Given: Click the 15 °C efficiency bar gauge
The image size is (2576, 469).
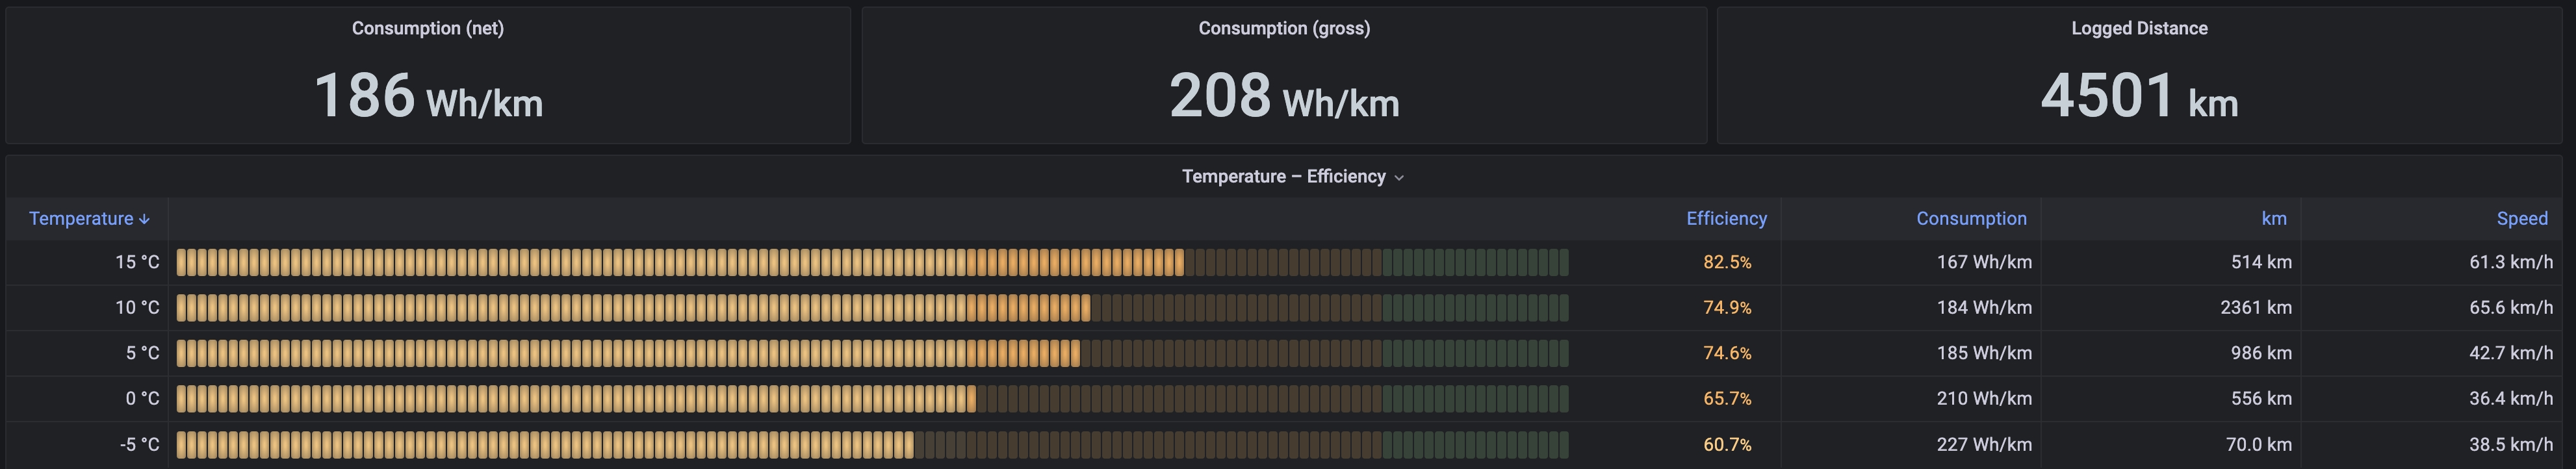Looking at the screenshot, I should (872, 263).
